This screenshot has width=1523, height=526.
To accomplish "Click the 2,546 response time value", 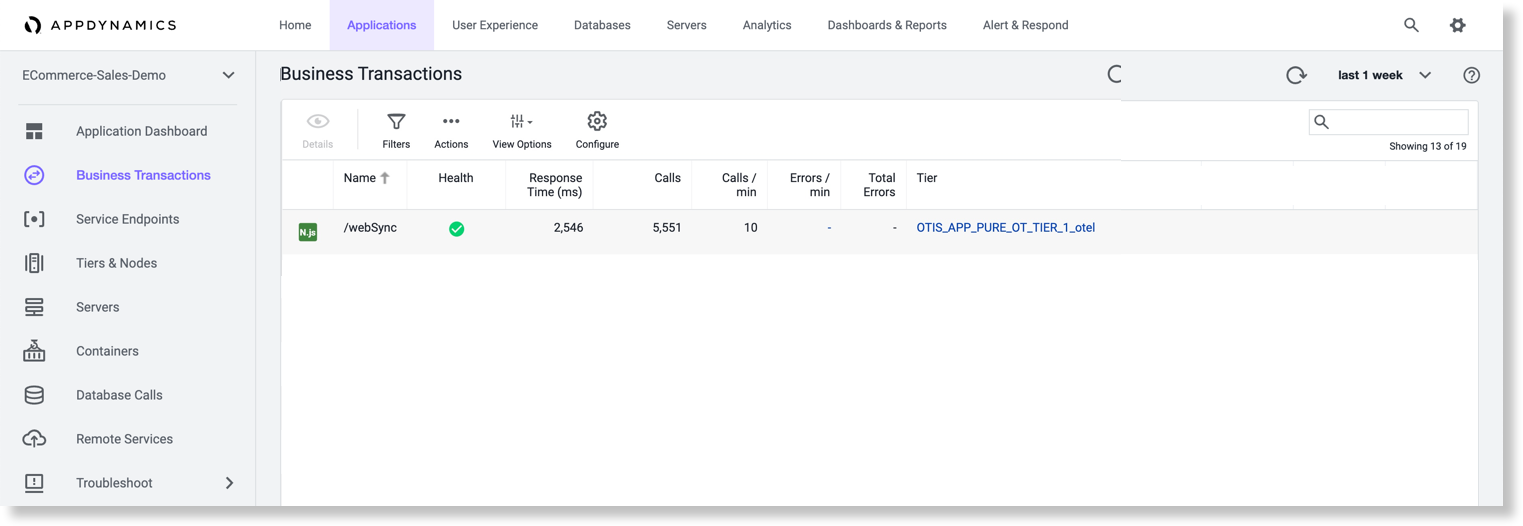I will [x=568, y=228].
